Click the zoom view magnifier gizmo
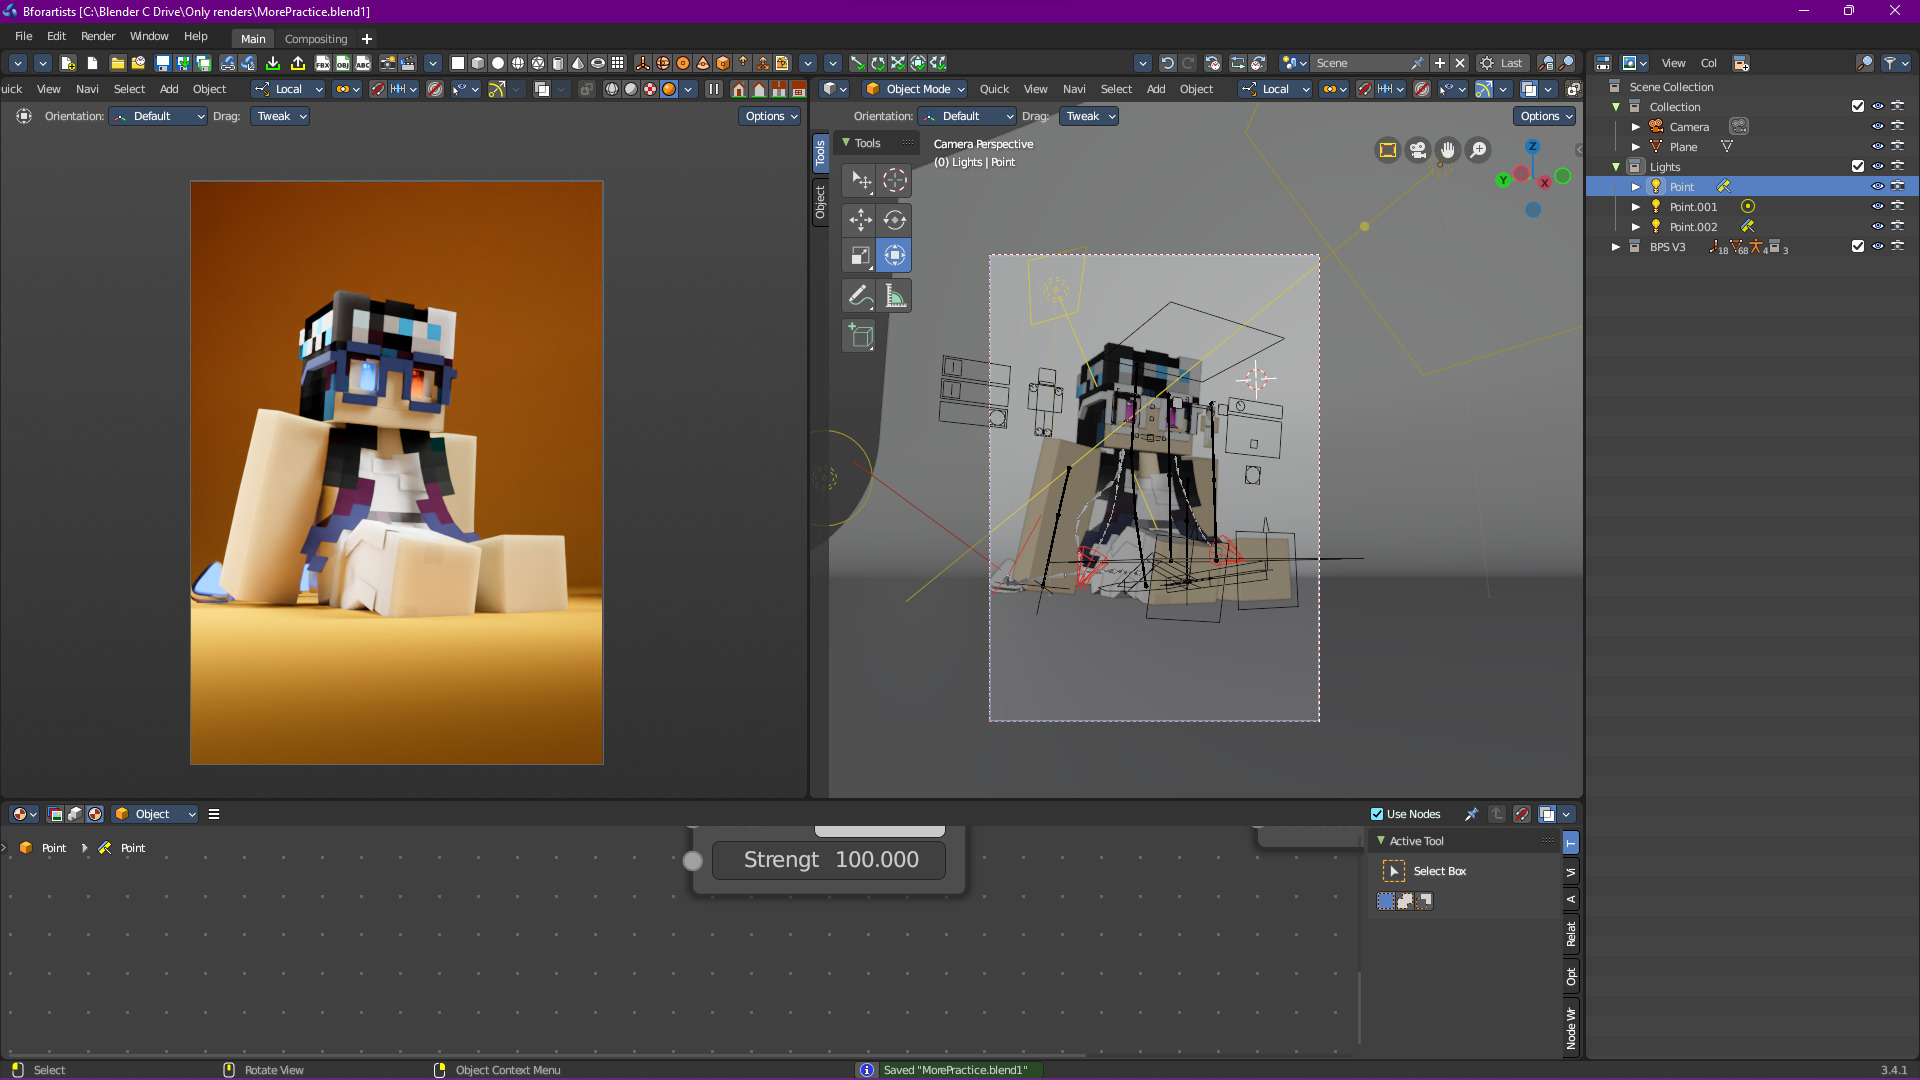Image resolution: width=1920 pixels, height=1080 pixels. 1478,150
